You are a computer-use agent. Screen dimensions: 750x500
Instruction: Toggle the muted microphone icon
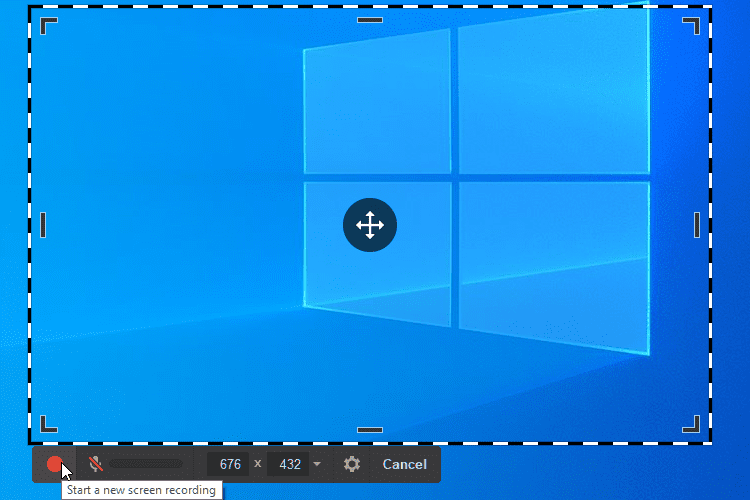pos(96,464)
